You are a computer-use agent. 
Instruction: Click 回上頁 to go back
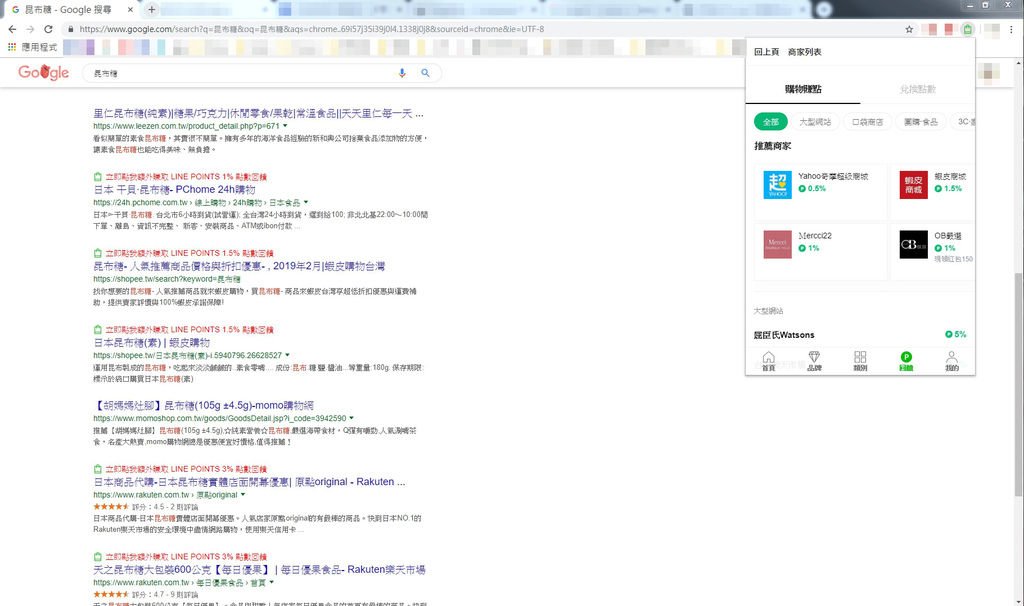(x=766, y=52)
